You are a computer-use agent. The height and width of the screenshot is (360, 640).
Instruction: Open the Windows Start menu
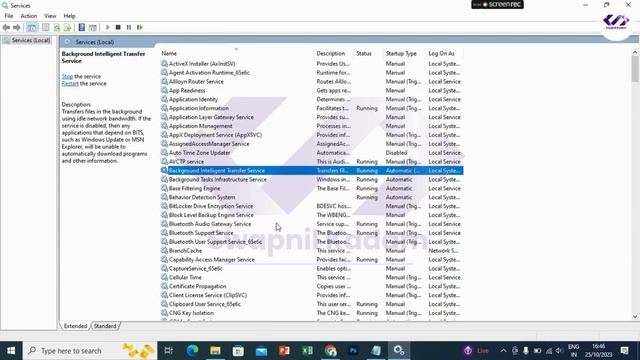[11, 351]
